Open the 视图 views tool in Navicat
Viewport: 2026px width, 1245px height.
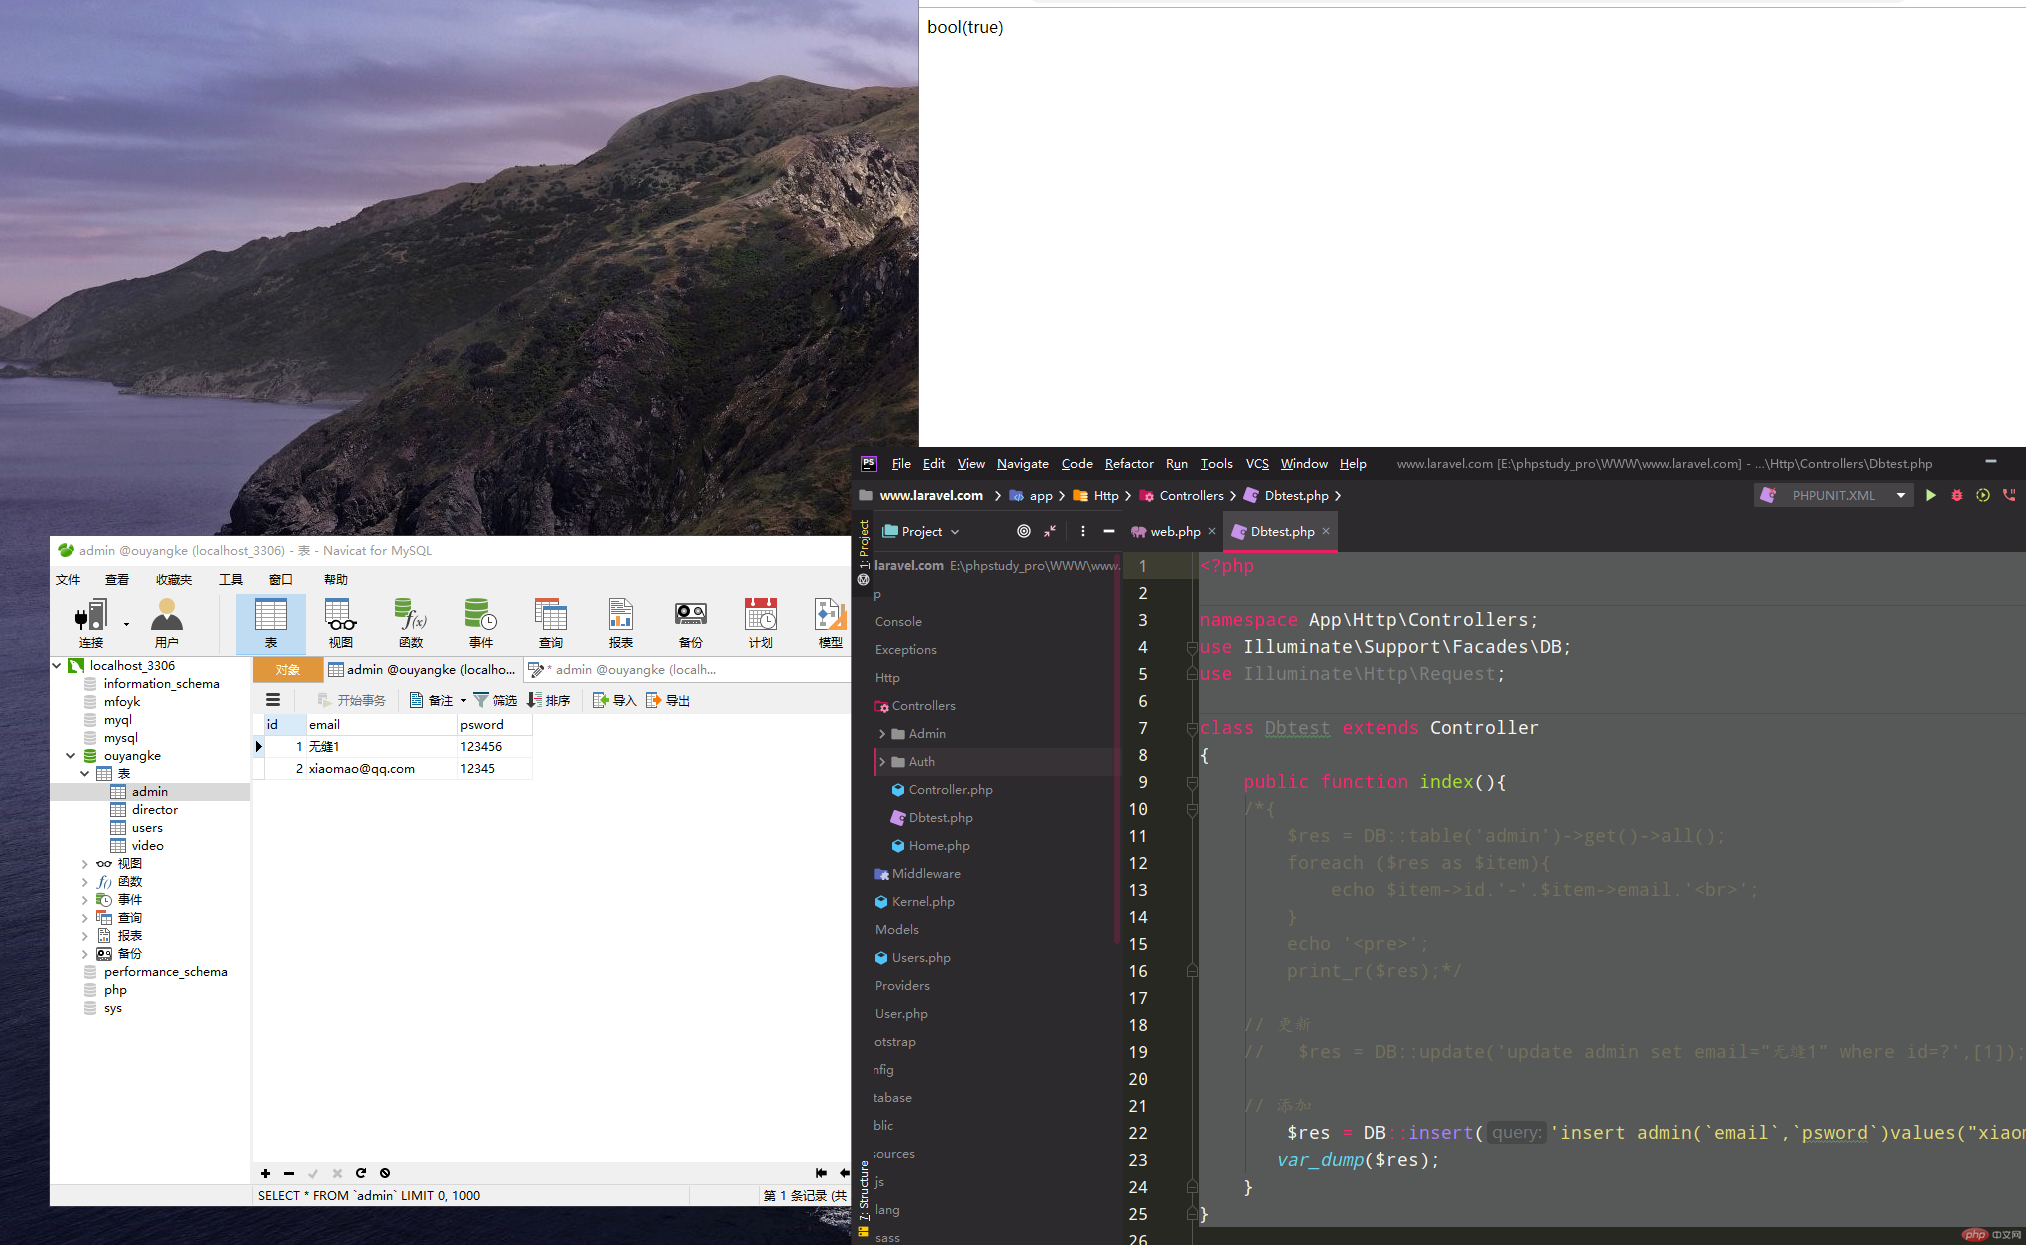pyautogui.click(x=340, y=622)
